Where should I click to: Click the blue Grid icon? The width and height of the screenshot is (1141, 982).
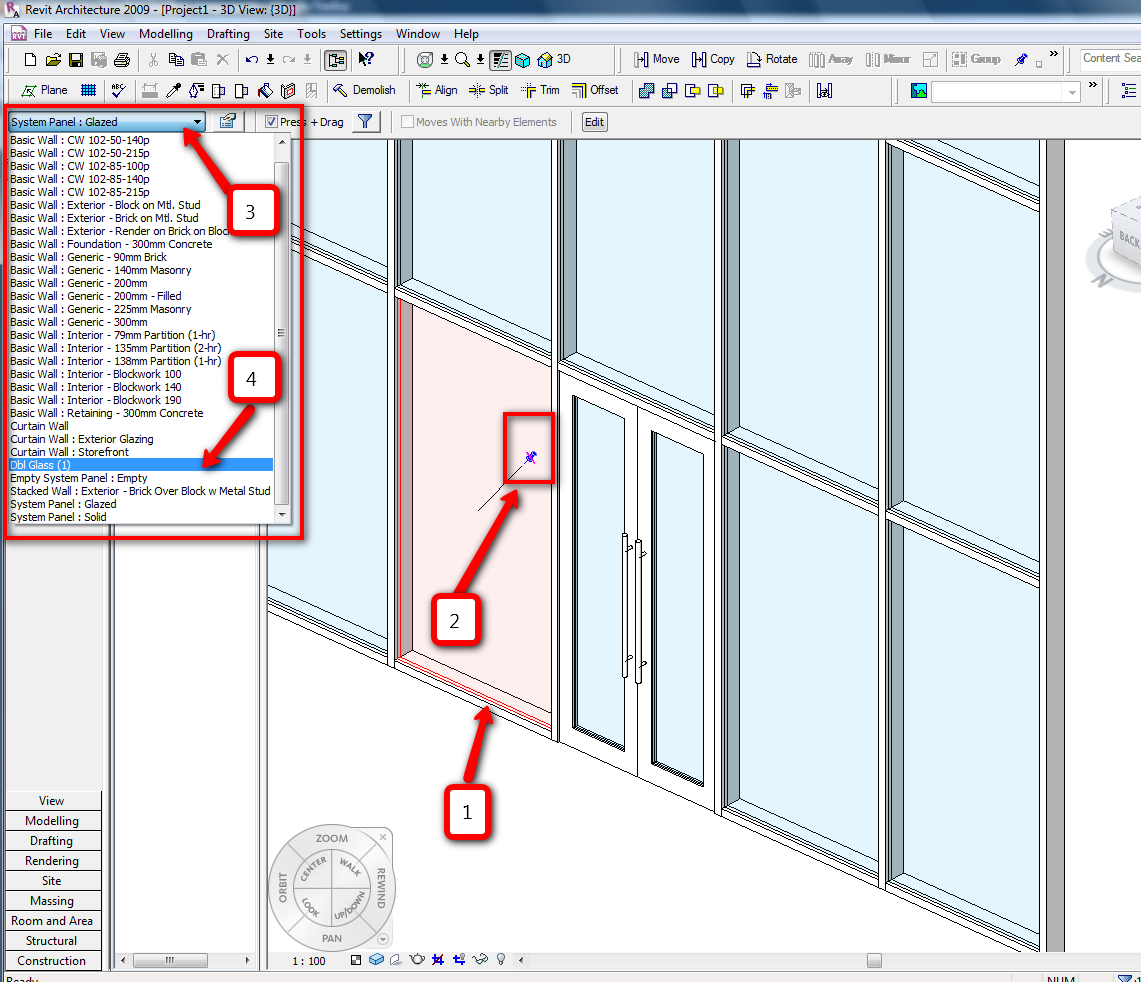(88, 90)
